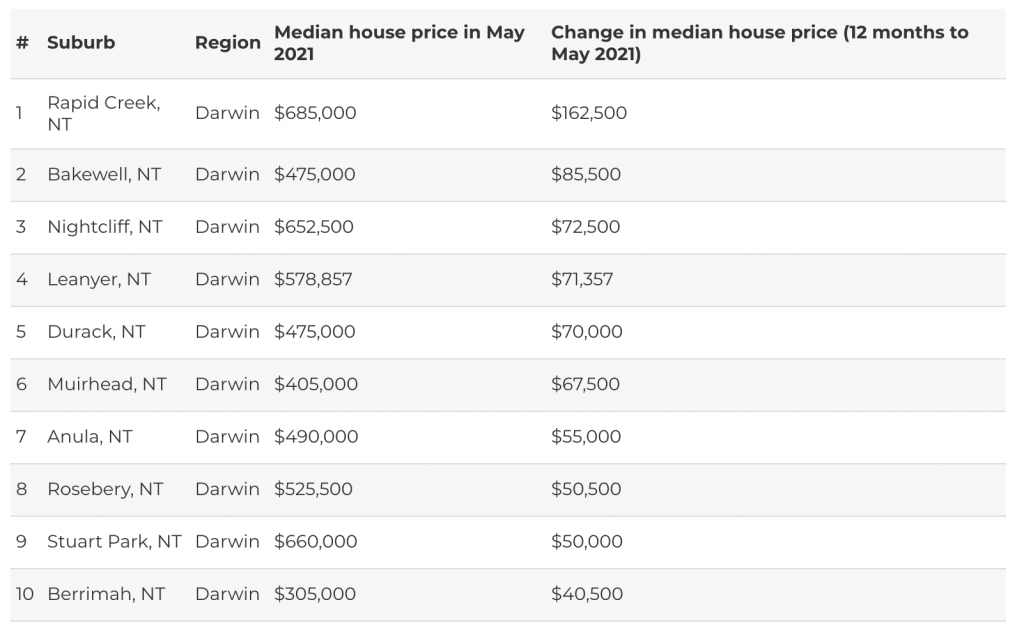Viewport: 1024px width, 632px height.
Task: Select the Bakewell, NT suburb cell
Action: click(x=104, y=174)
